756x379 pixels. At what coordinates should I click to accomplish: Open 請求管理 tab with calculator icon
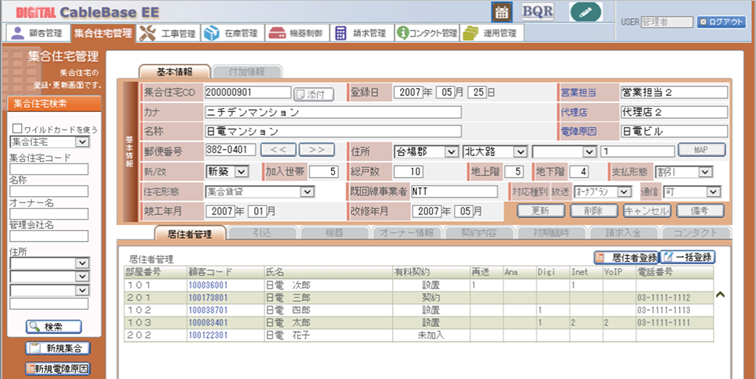[x=361, y=33]
